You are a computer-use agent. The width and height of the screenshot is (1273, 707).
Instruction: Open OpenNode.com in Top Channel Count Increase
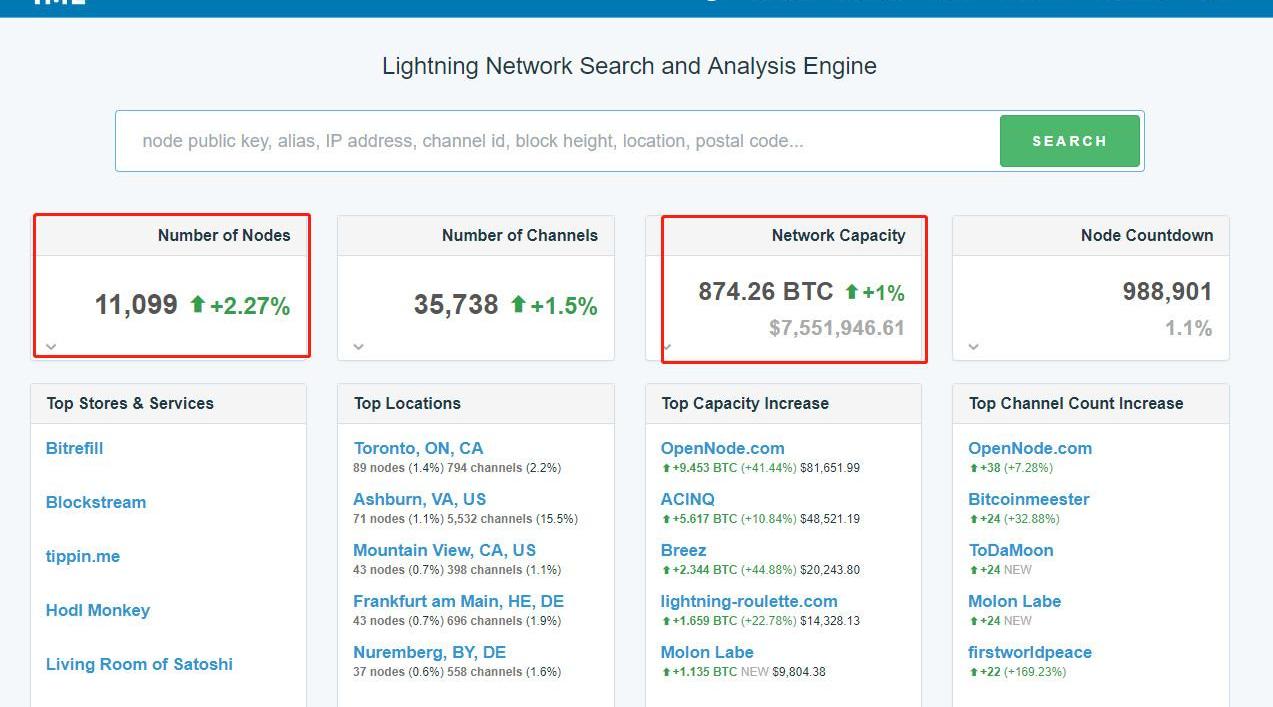coord(1030,448)
